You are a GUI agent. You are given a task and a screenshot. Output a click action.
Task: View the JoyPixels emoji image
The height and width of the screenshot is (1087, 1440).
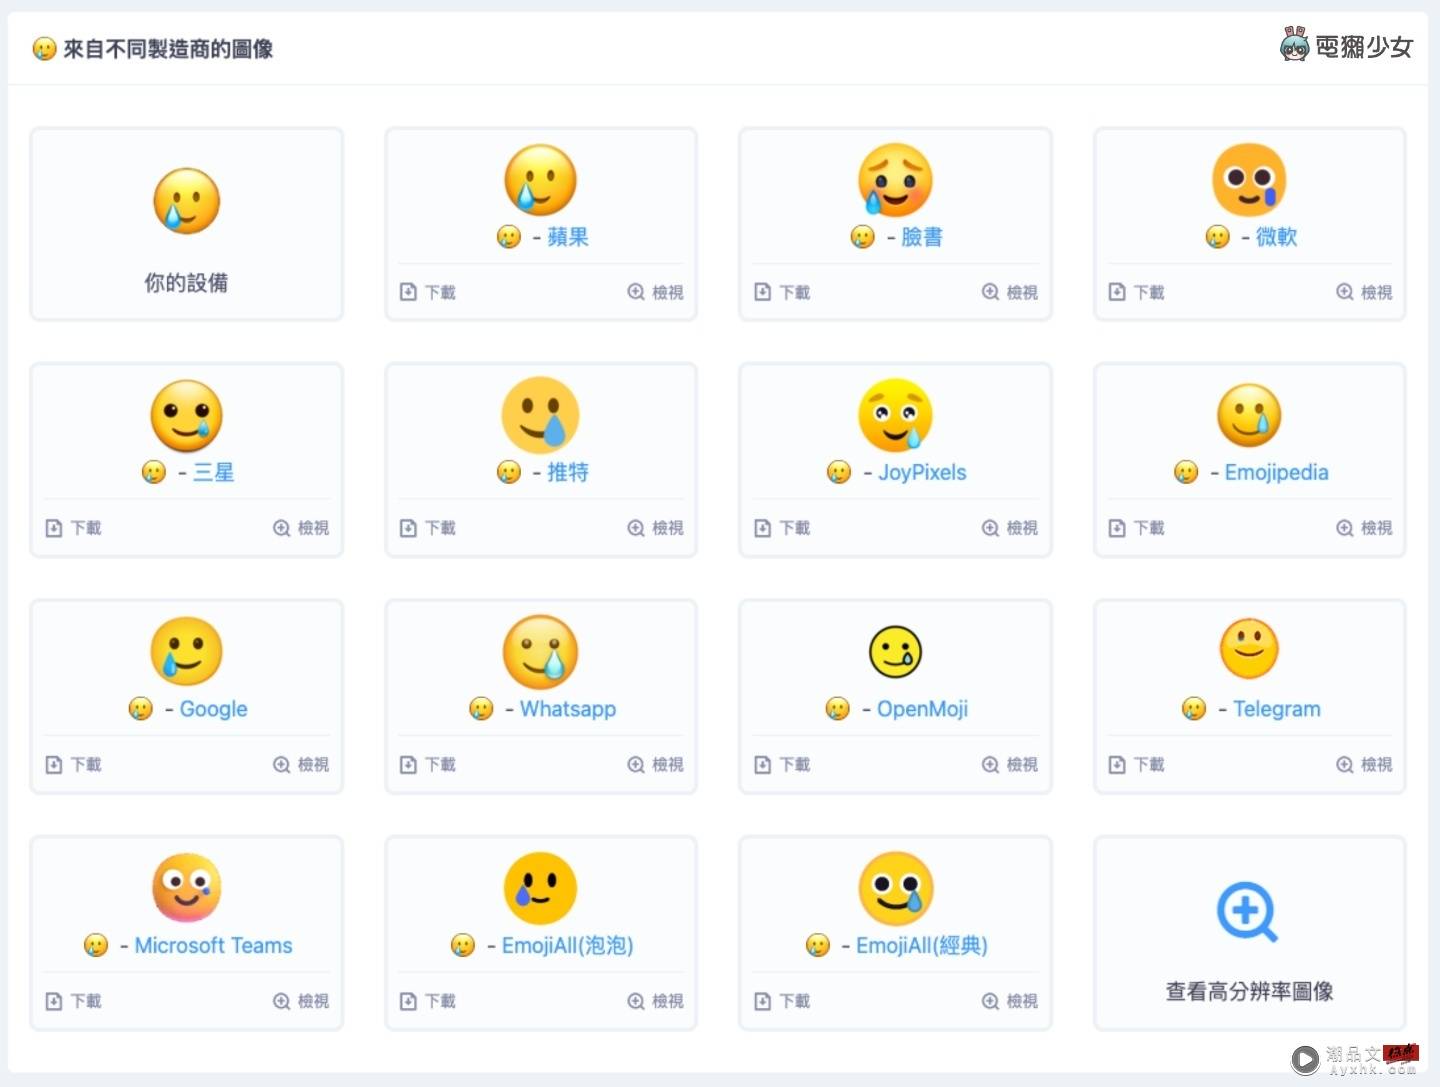(x=1010, y=528)
